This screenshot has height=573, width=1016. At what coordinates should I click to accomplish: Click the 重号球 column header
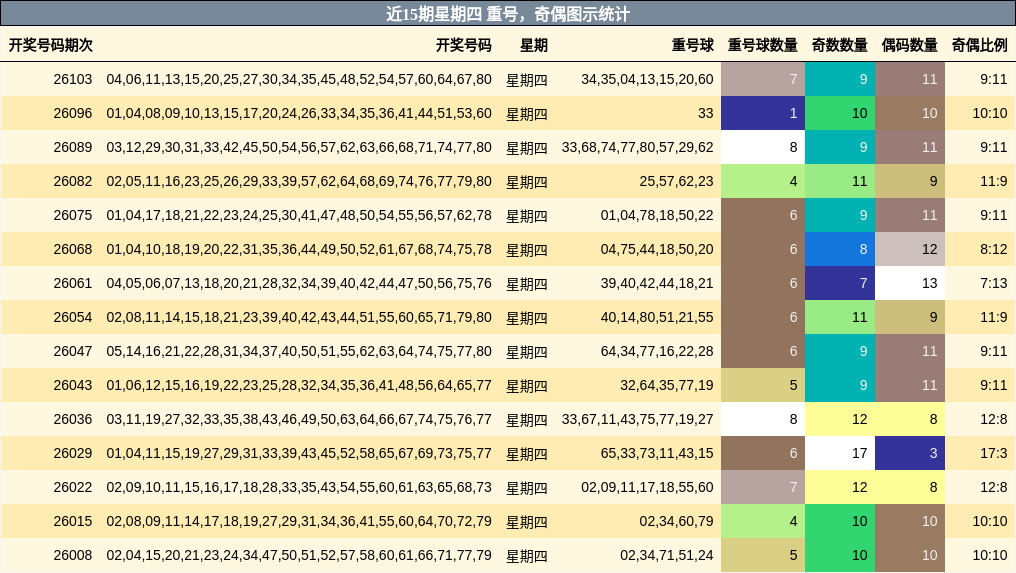click(692, 45)
